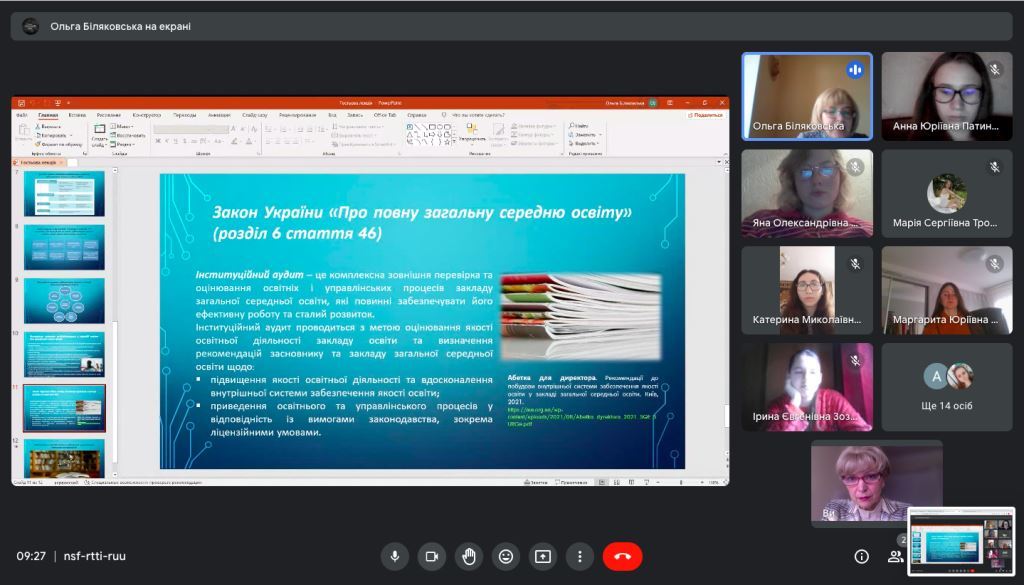The image size is (1024, 585).
Task: Raise your hand in the meeting
Action: (x=468, y=556)
